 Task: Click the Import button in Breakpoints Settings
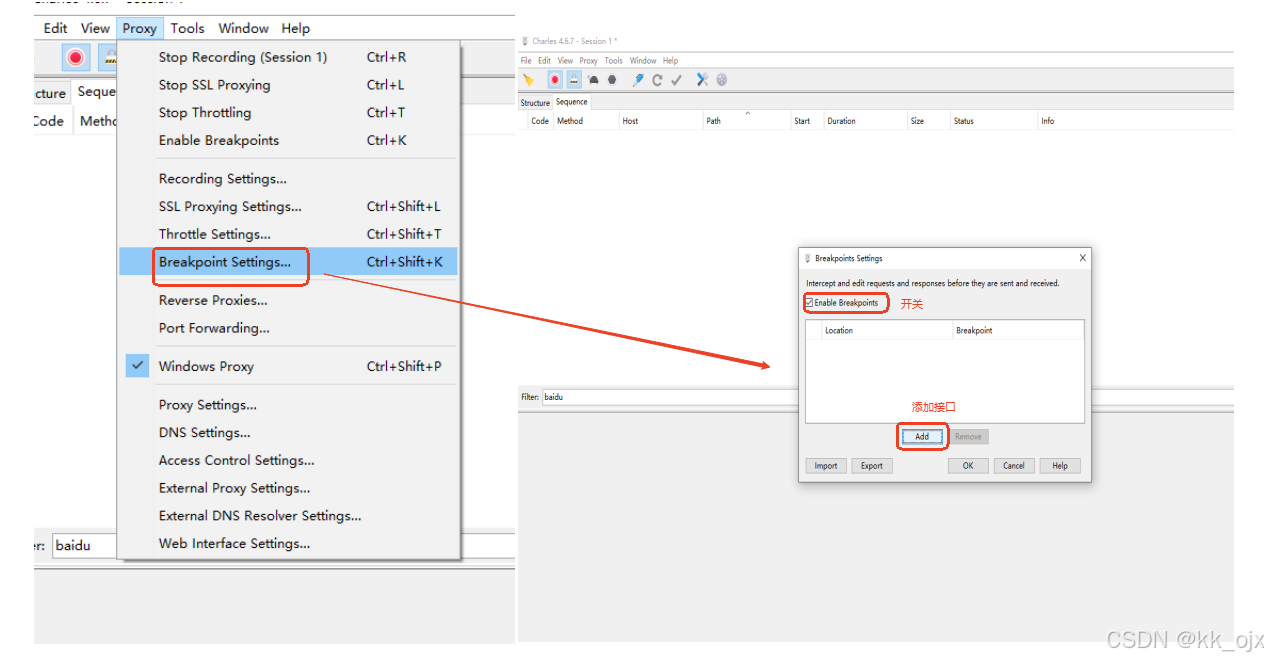(826, 466)
